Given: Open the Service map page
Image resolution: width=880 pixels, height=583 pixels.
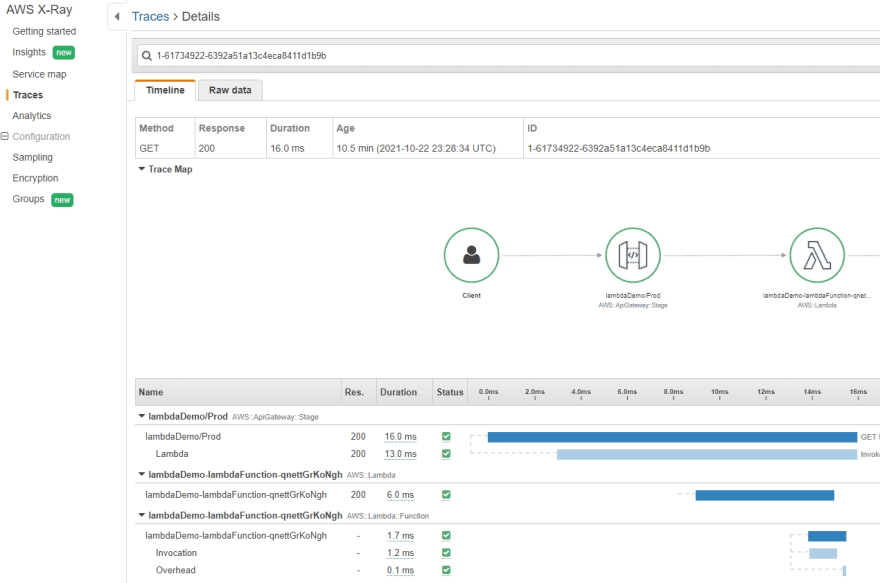Looking at the screenshot, I should click(x=39, y=74).
